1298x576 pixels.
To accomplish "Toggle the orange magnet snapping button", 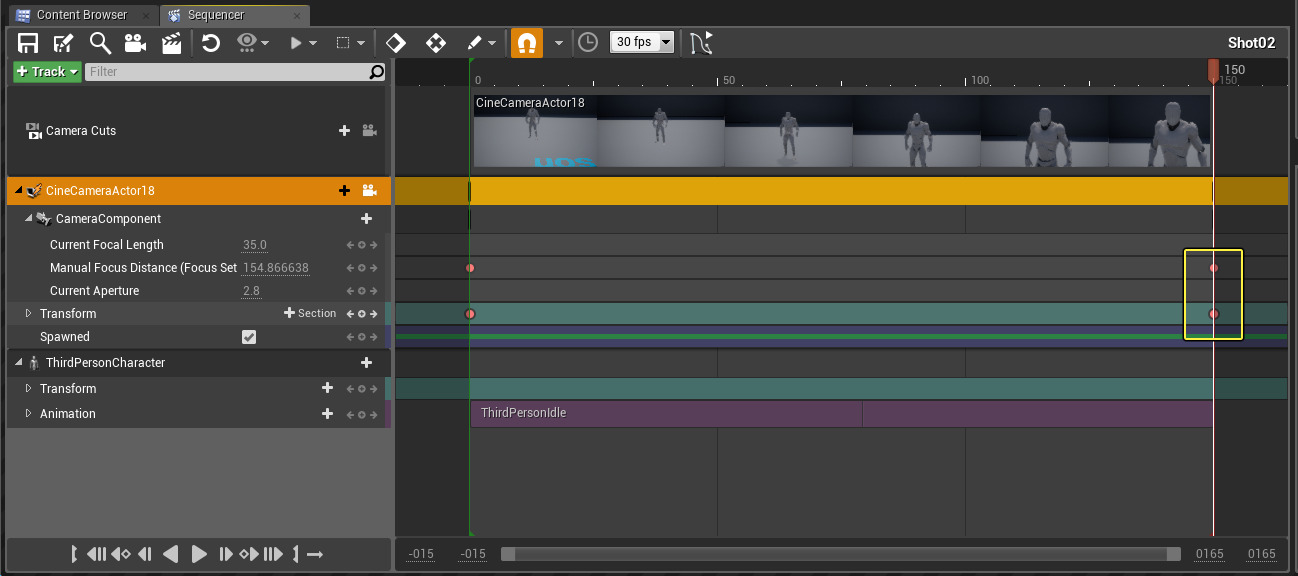I will 526,43.
